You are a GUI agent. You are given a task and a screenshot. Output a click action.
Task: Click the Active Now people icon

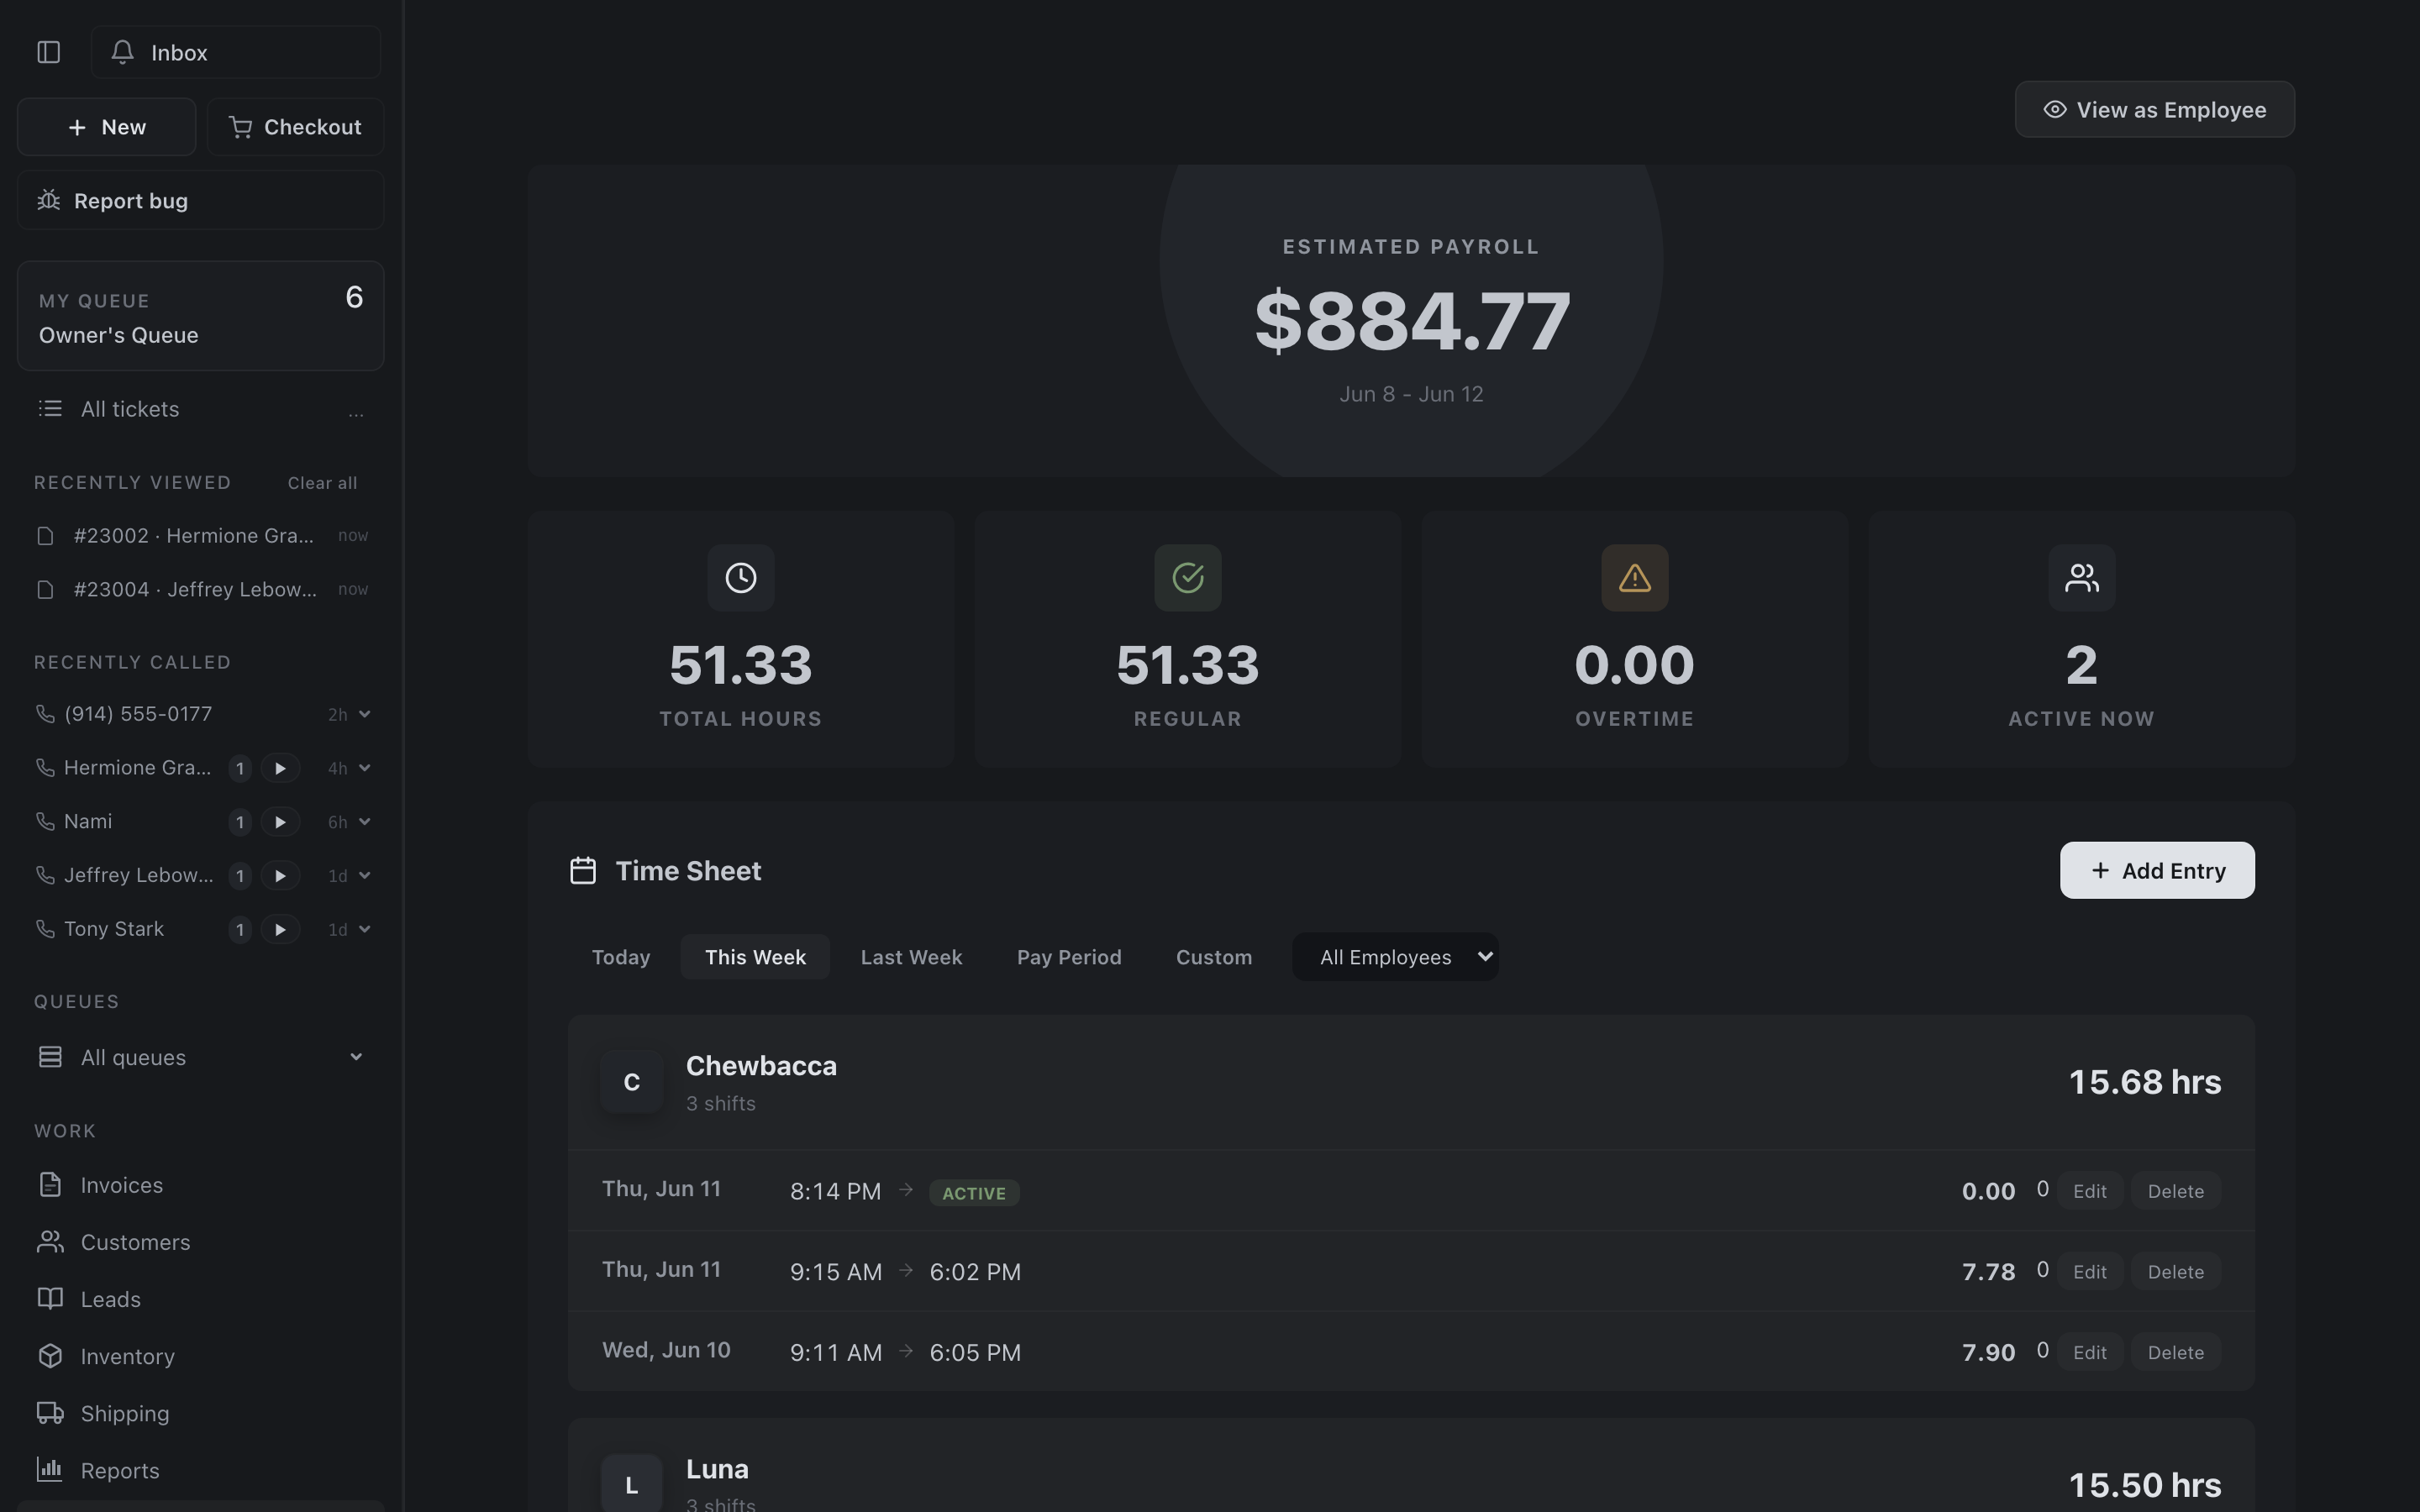coord(2081,577)
